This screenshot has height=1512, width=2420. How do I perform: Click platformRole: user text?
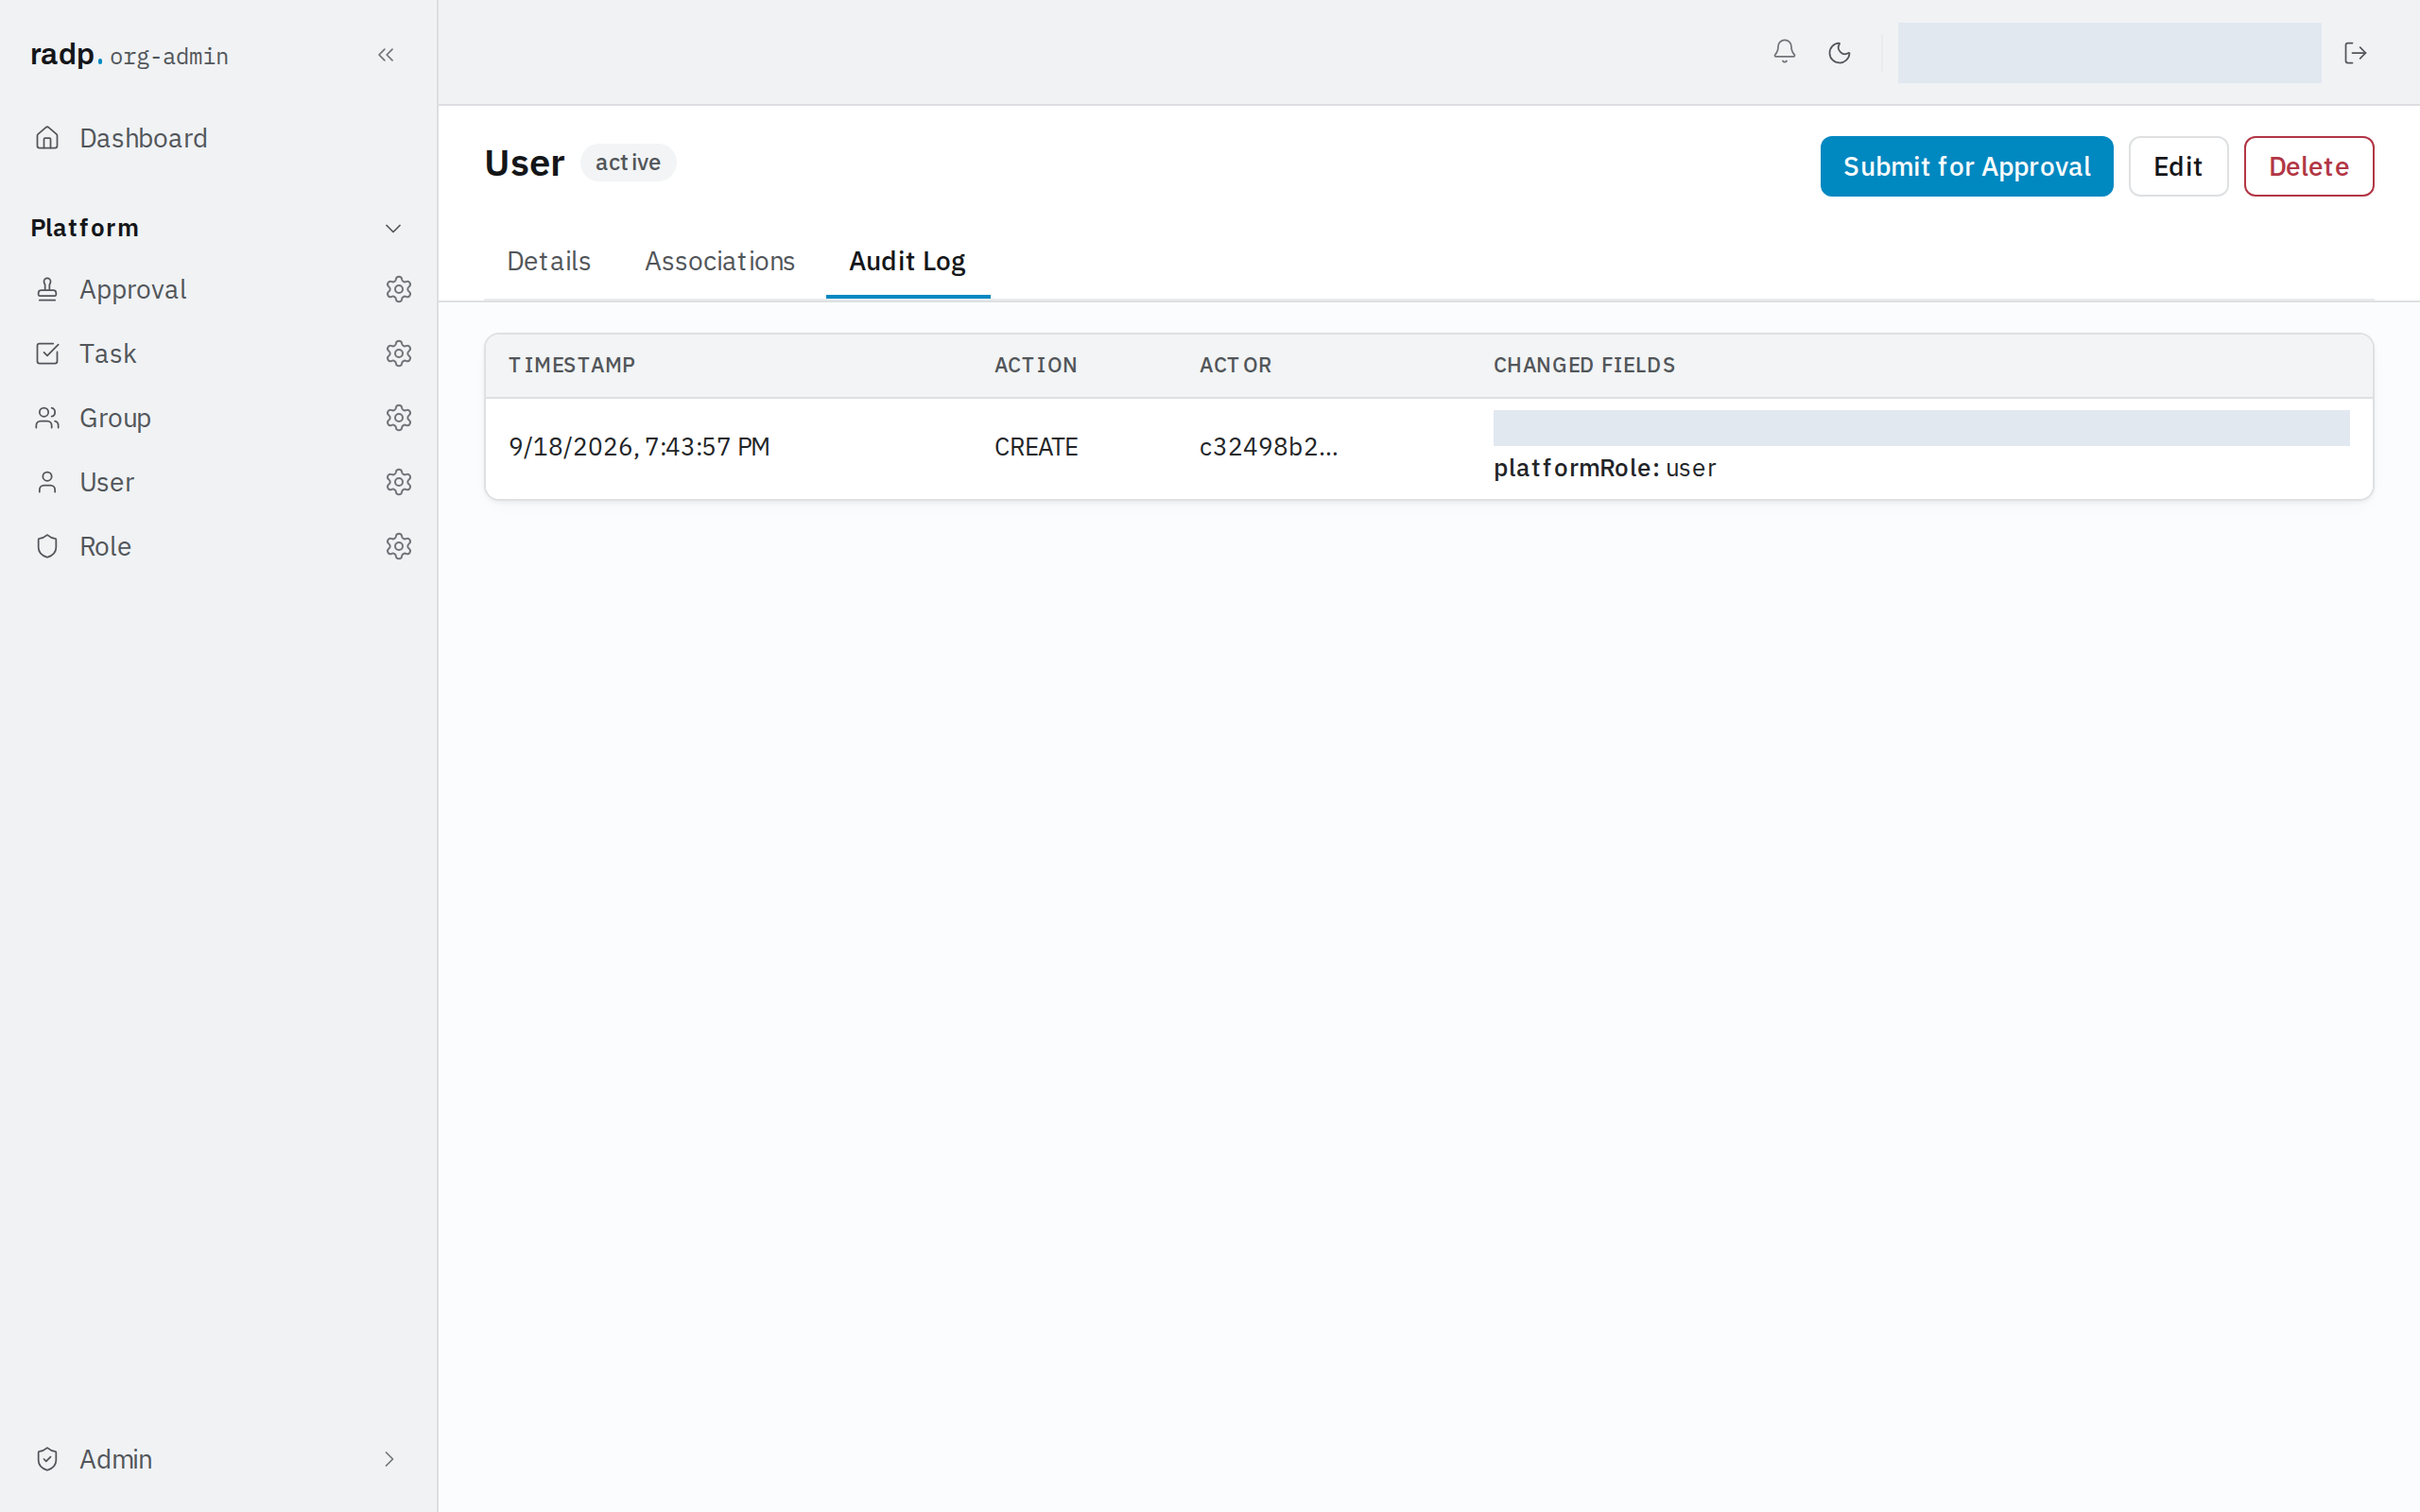pyautogui.click(x=1604, y=468)
